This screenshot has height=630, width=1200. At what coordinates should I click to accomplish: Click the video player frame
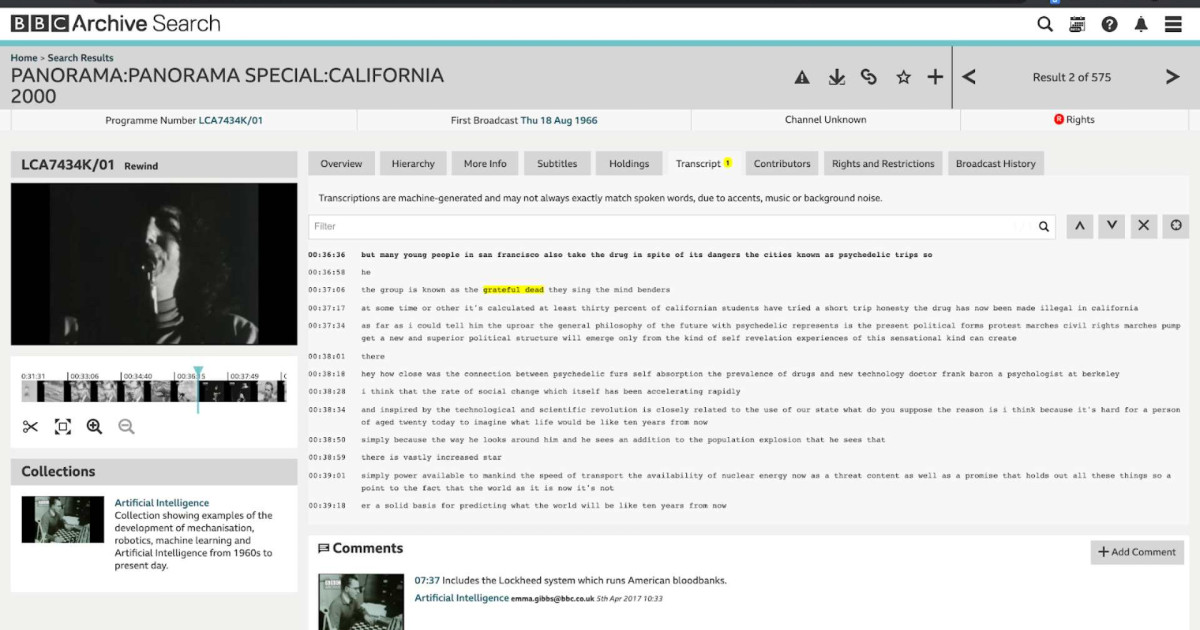point(154,264)
